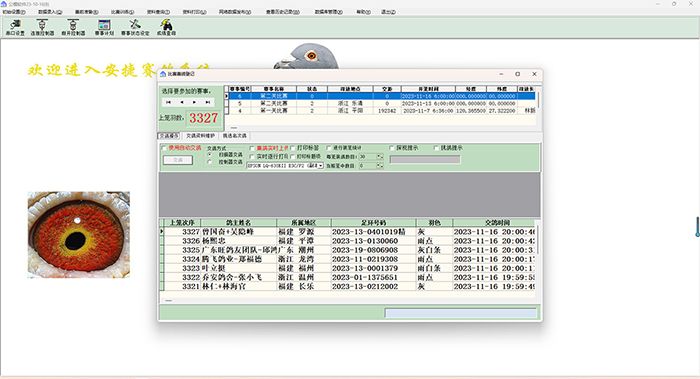Screen dimensions: 700x379
Task: Select pigeon row 3322 浙江 温州
Action: [x=350, y=277]
